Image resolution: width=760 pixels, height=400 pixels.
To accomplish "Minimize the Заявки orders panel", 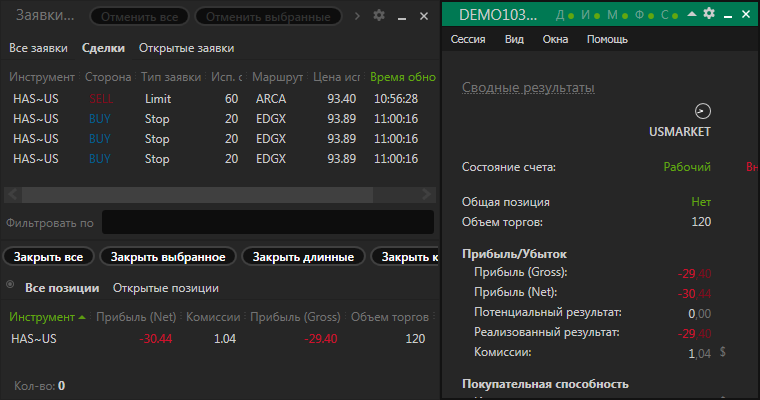I will pos(400,16).
